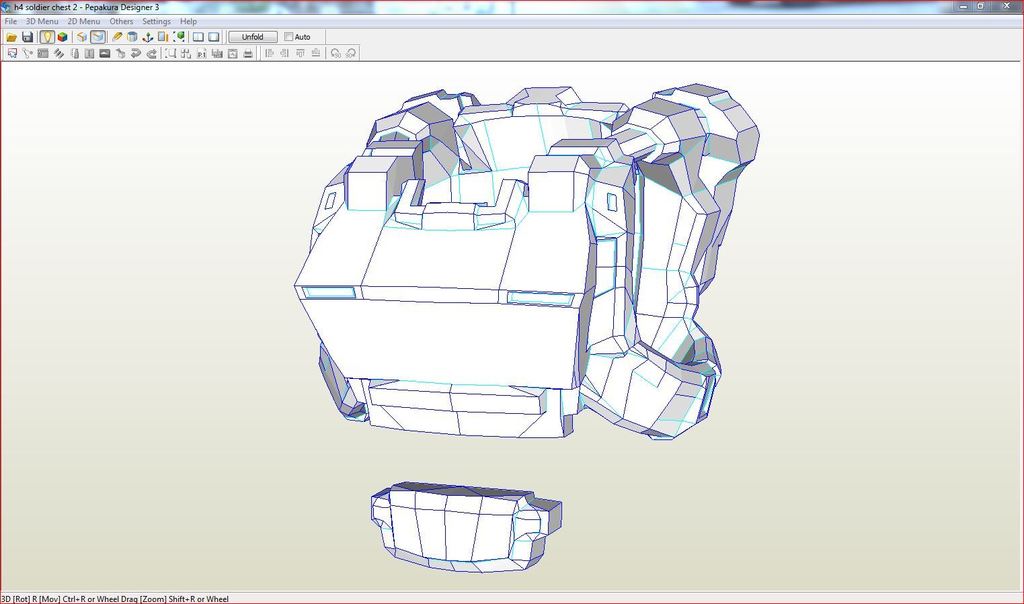
Task: Open the 2D Menu
Action: click(x=84, y=22)
